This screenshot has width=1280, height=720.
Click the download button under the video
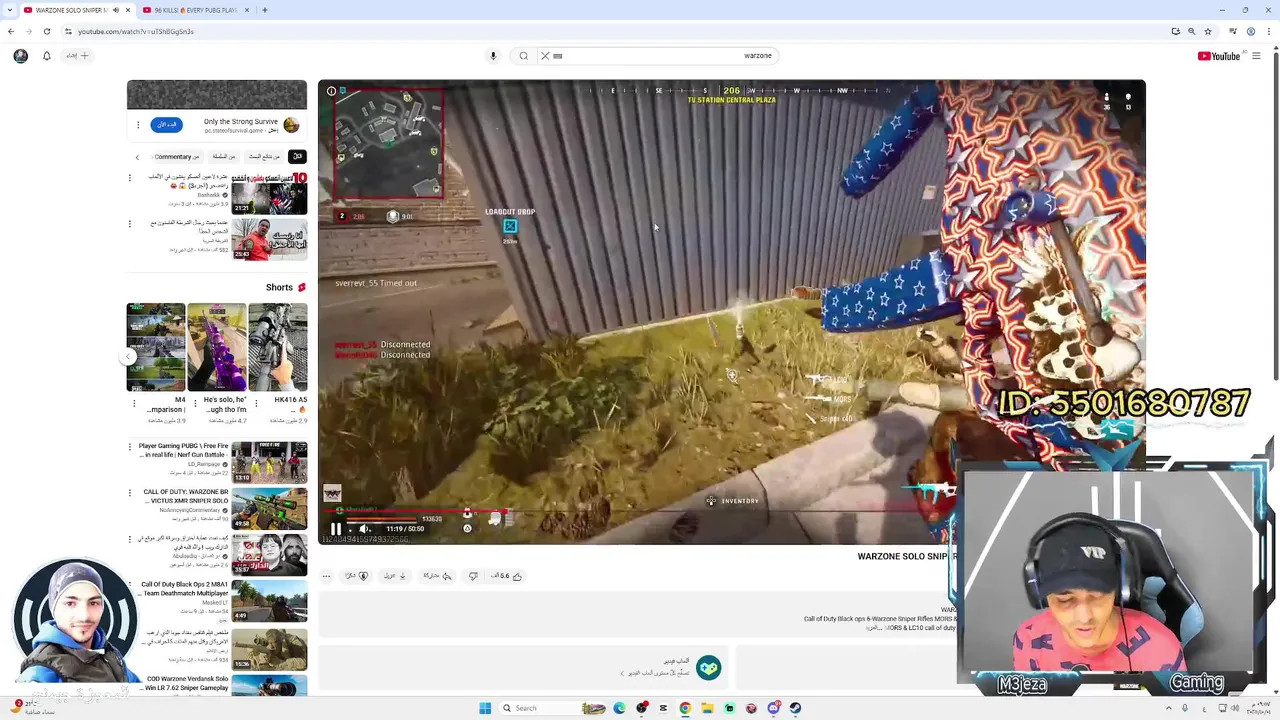(395, 576)
